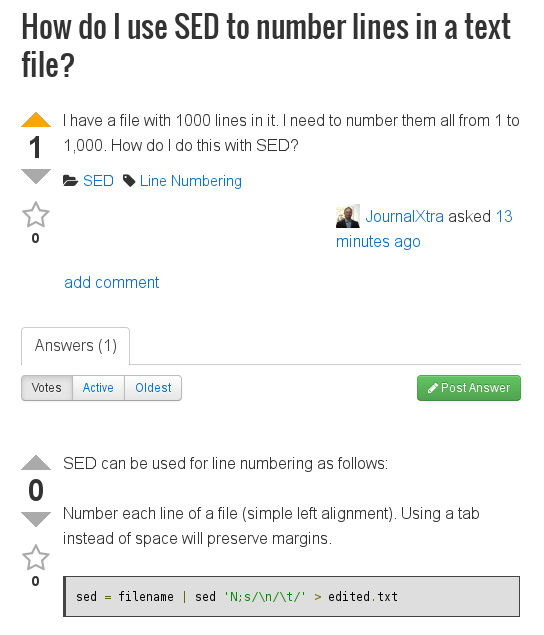View JournalXtra user avatar

click(348, 216)
